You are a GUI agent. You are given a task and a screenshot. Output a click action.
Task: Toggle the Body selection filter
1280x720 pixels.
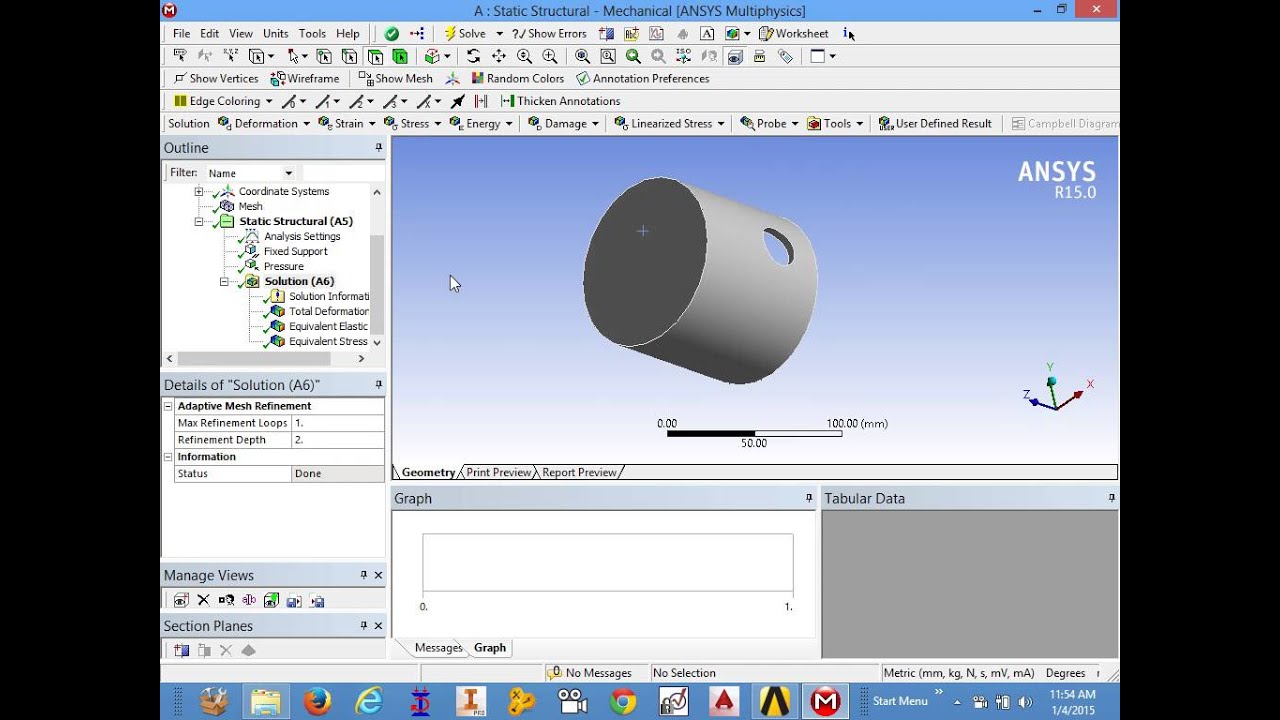coord(400,56)
